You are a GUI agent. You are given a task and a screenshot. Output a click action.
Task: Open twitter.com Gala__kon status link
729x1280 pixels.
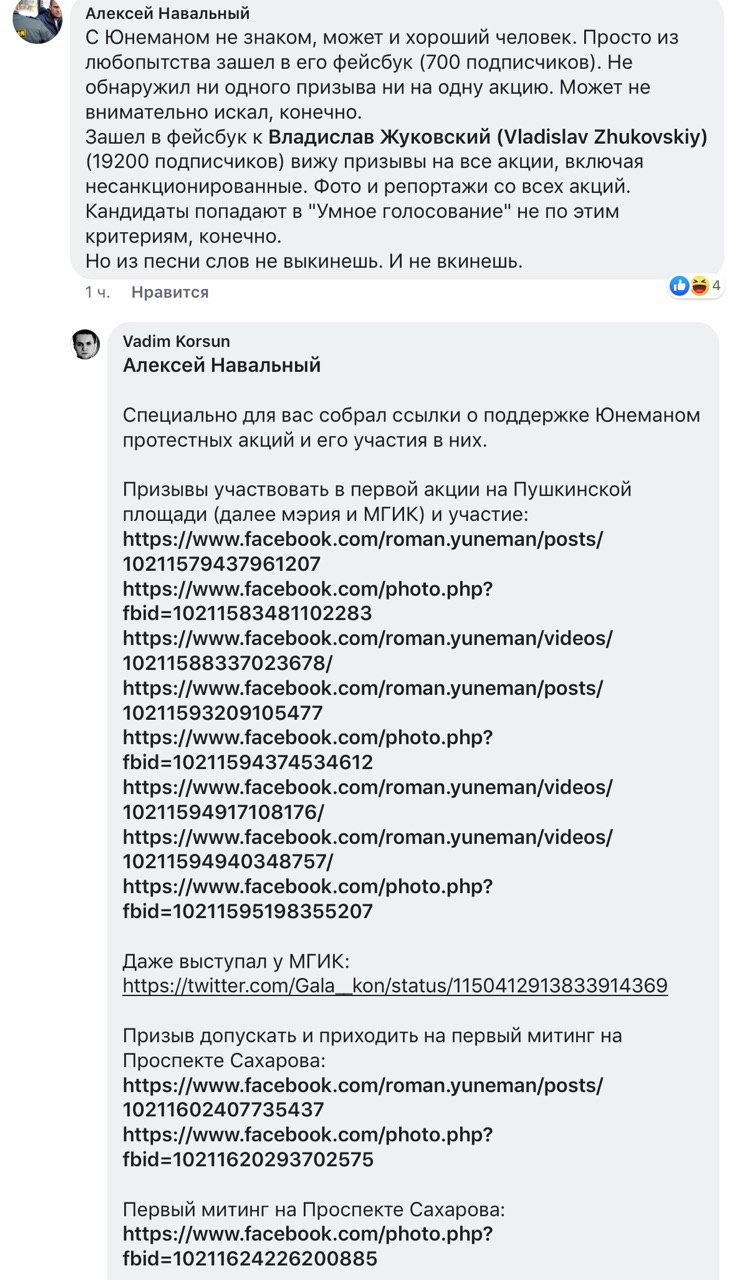395,986
